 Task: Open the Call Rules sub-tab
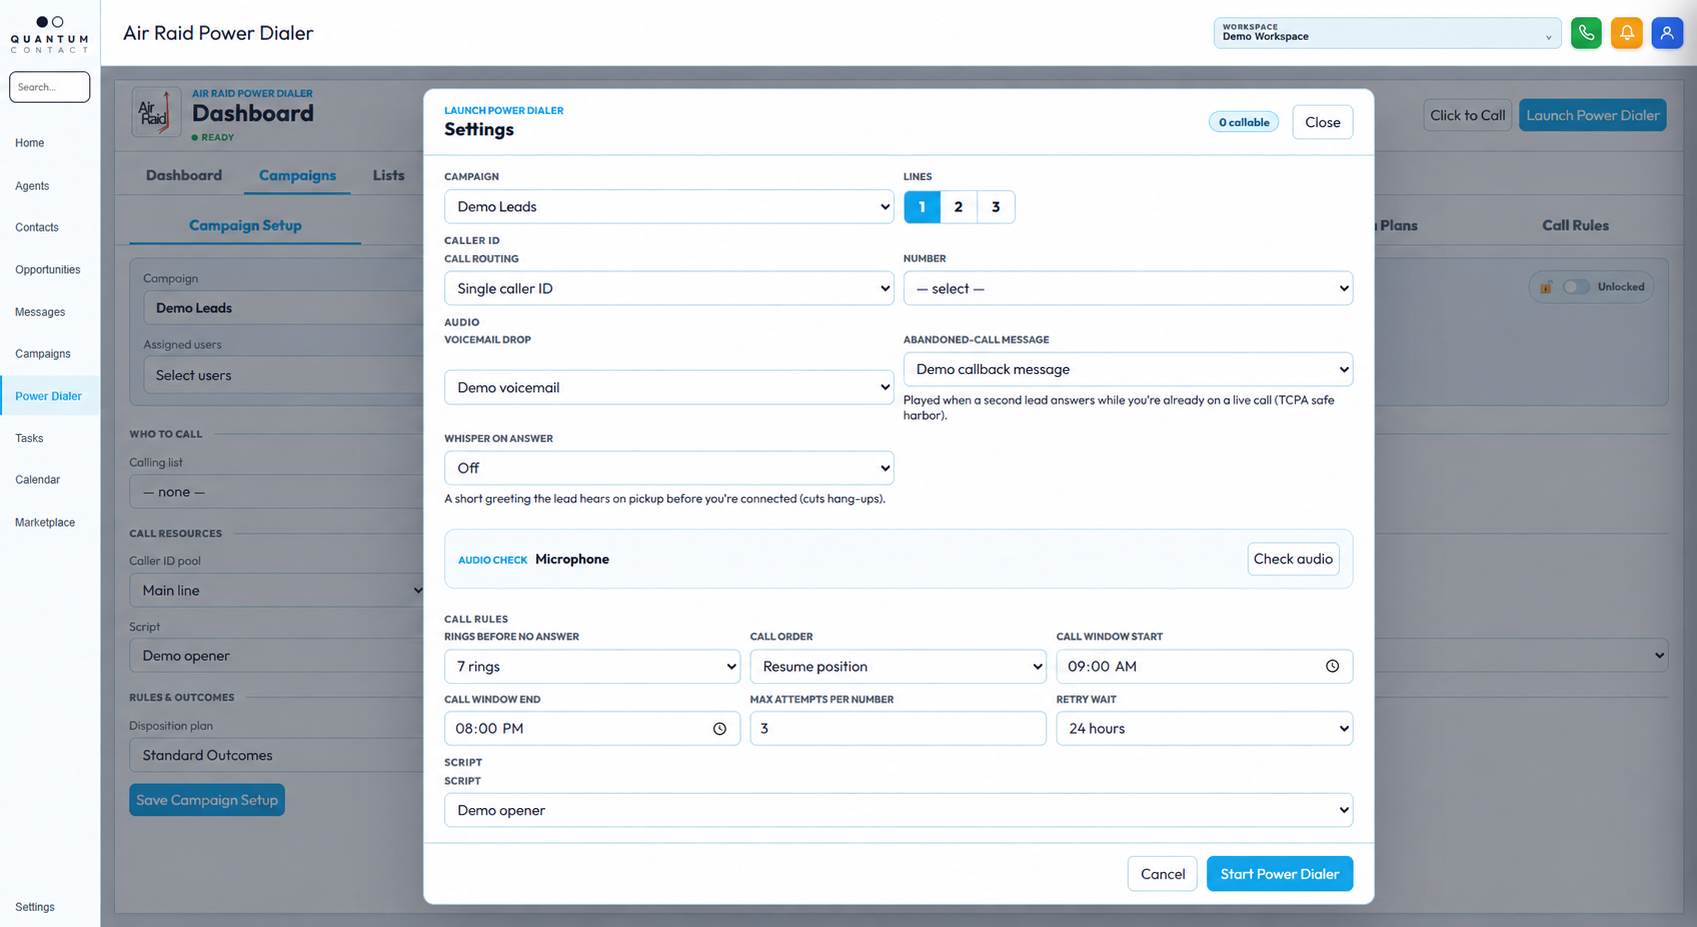tap(1575, 225)
